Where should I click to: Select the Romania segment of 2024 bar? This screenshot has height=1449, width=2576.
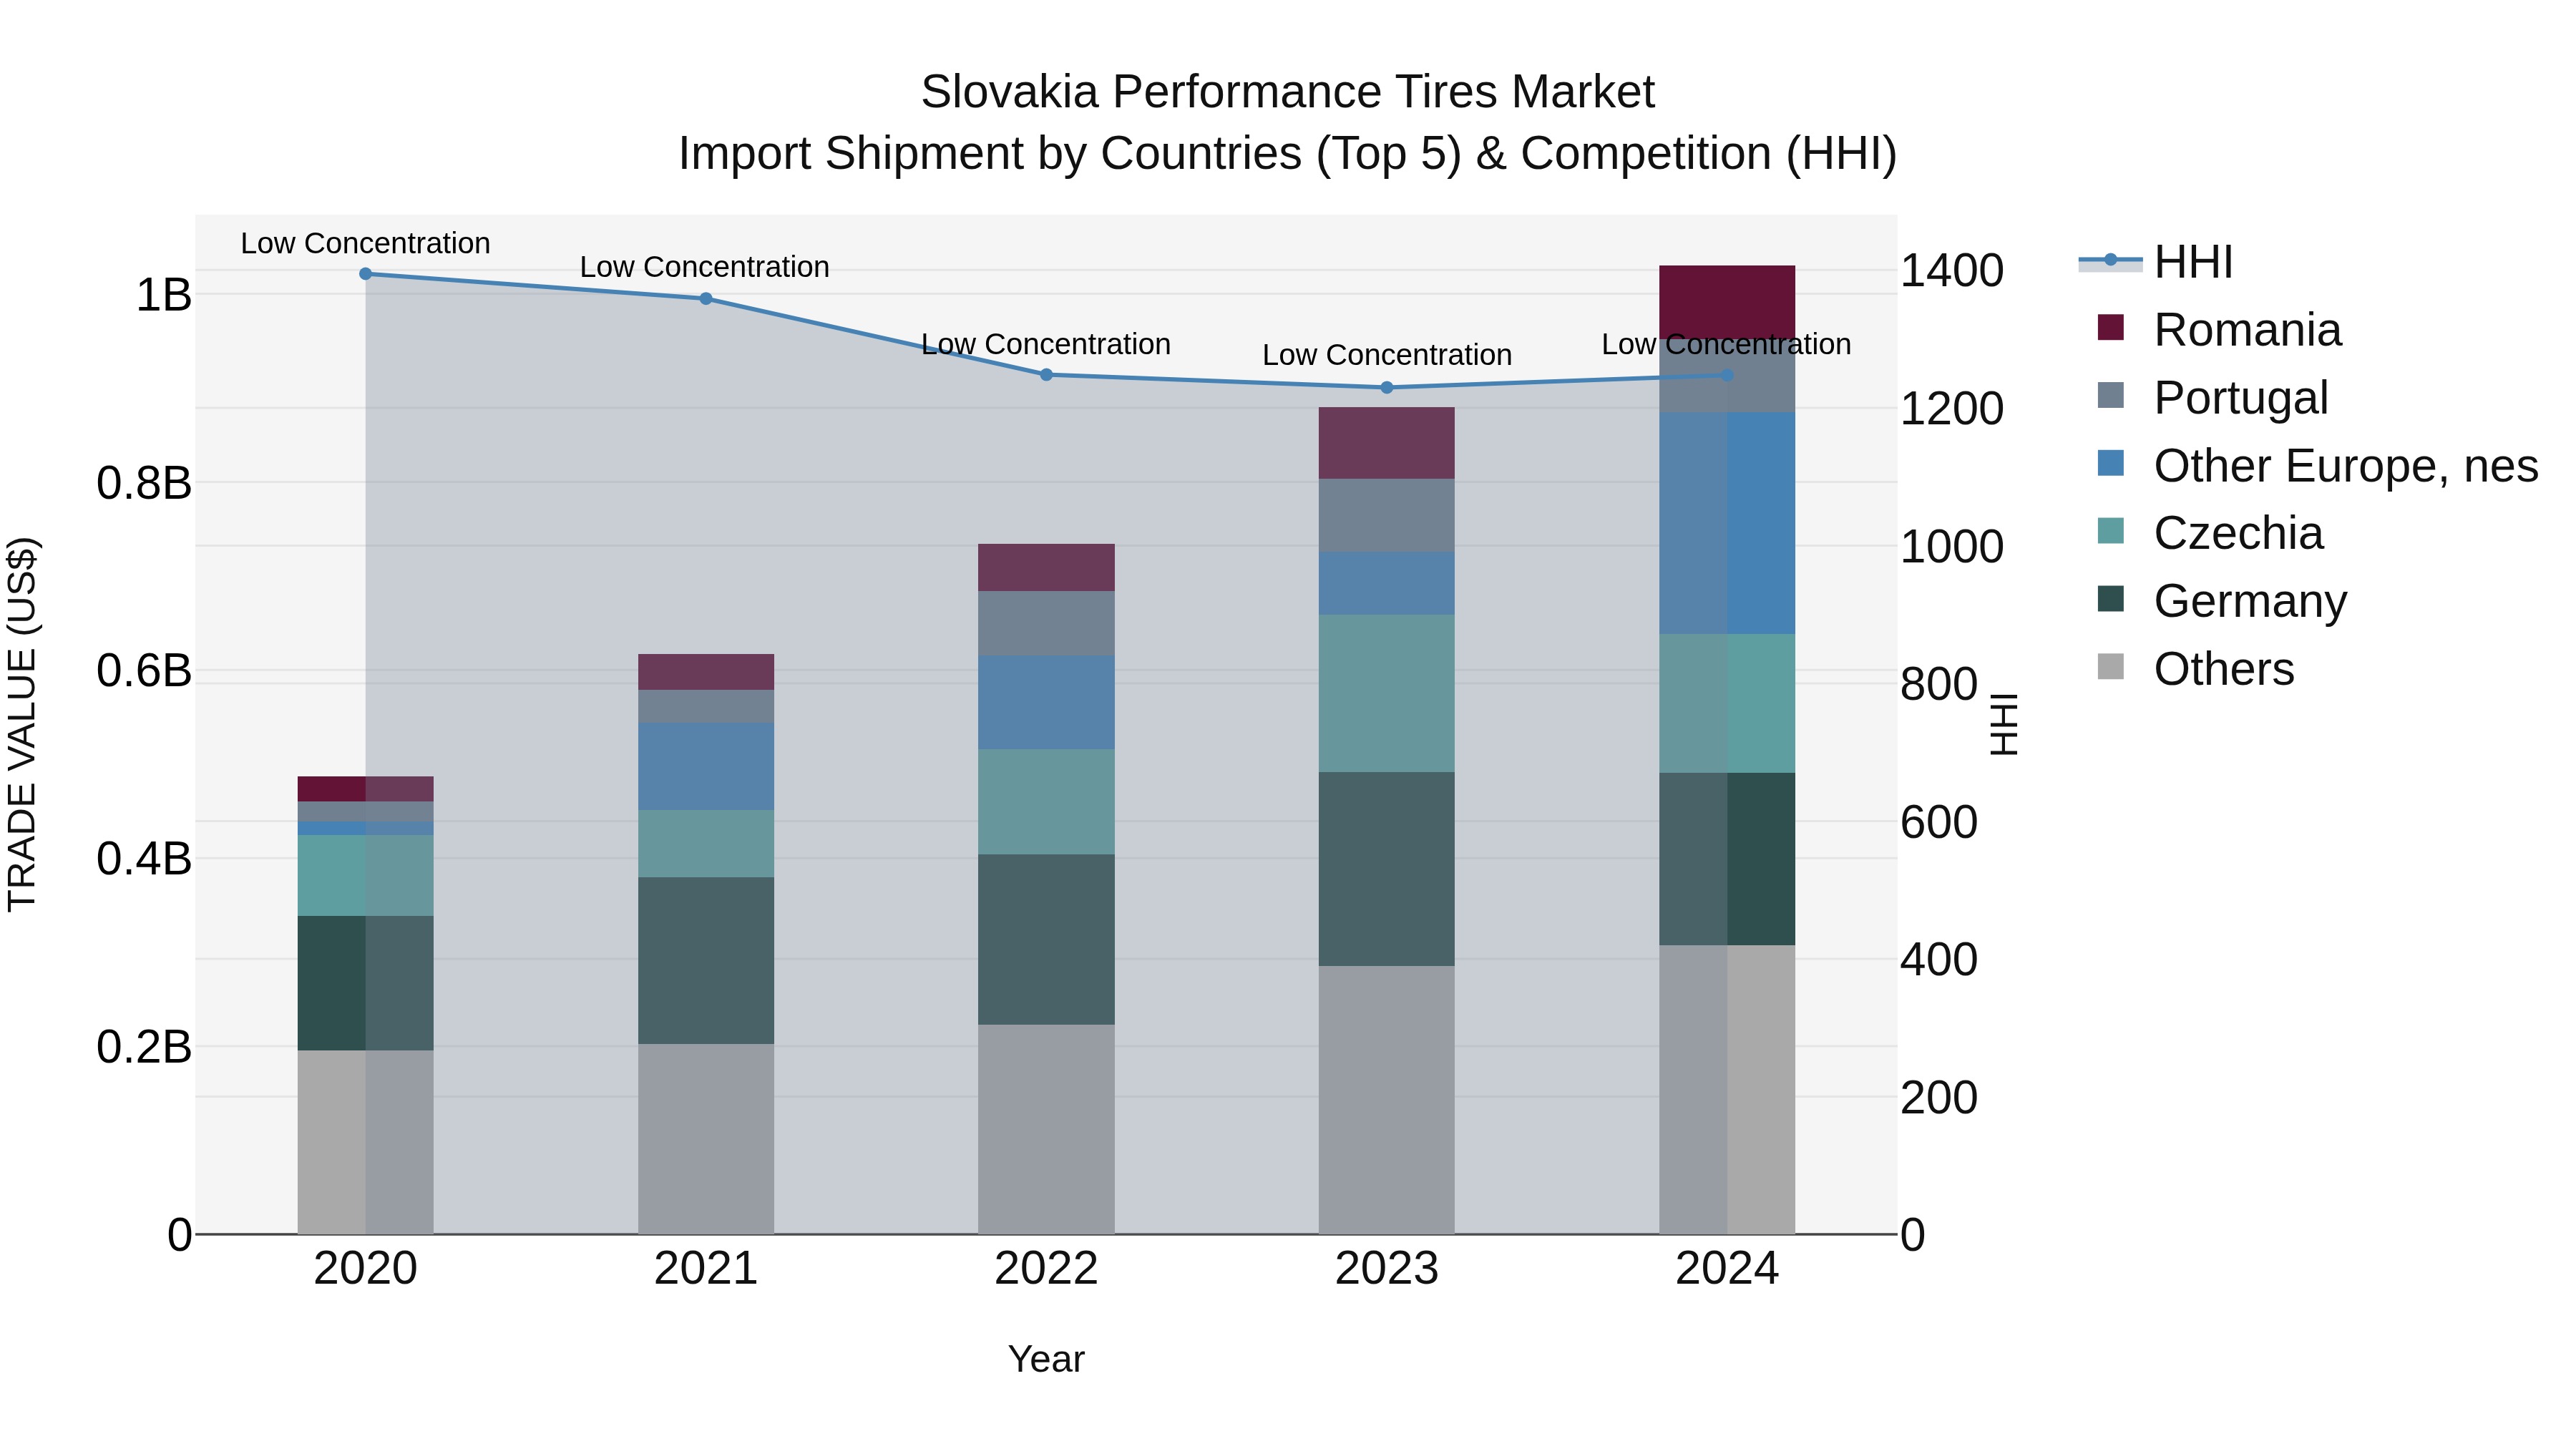click(x=1727, y=302)
